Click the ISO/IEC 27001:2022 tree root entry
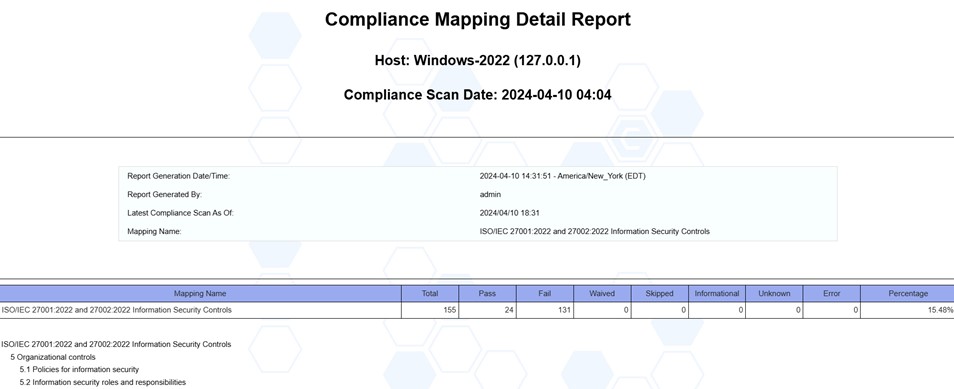 click(116, 345)
